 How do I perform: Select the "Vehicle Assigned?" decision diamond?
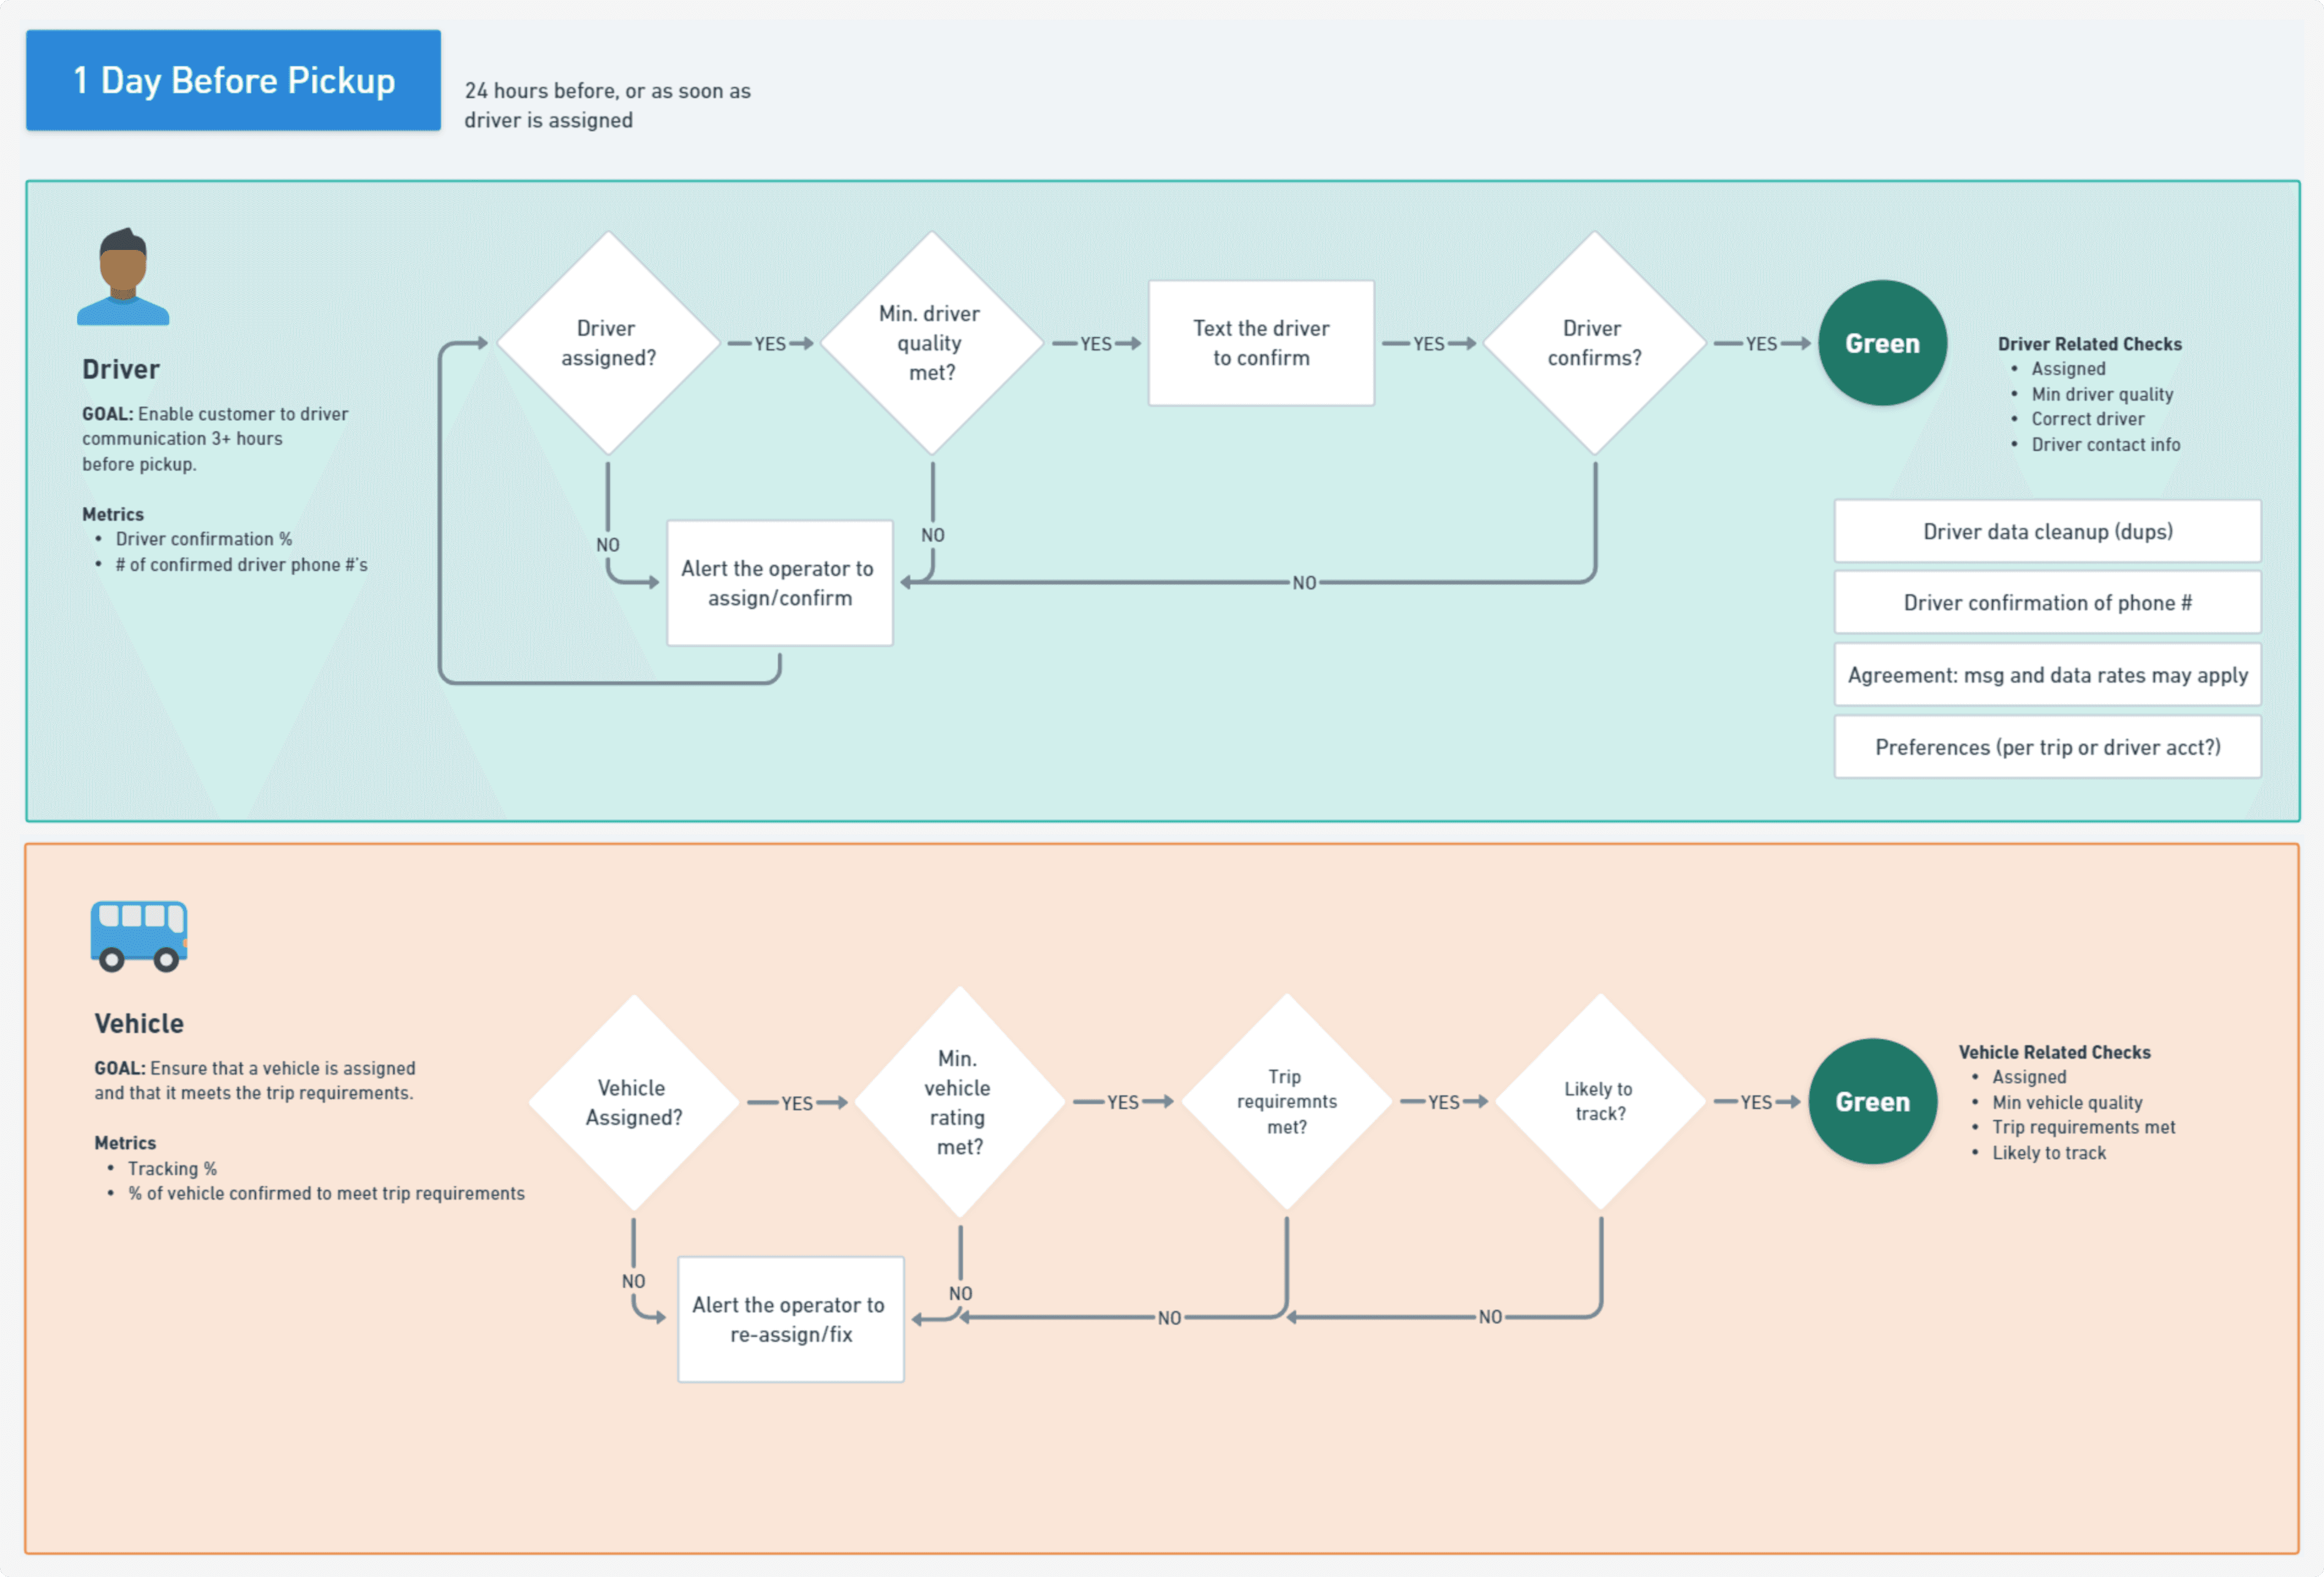click(x=633, y=1102)
